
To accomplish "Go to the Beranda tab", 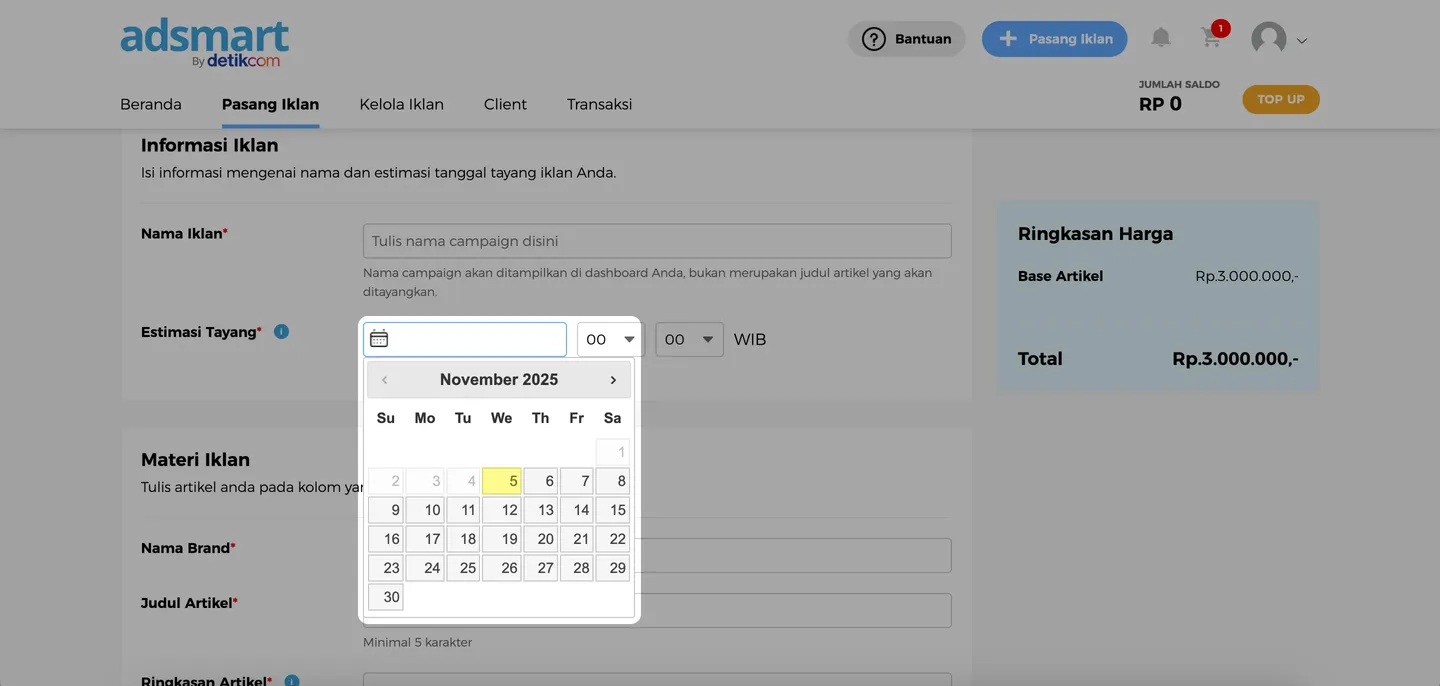I will tap(151, 104).
